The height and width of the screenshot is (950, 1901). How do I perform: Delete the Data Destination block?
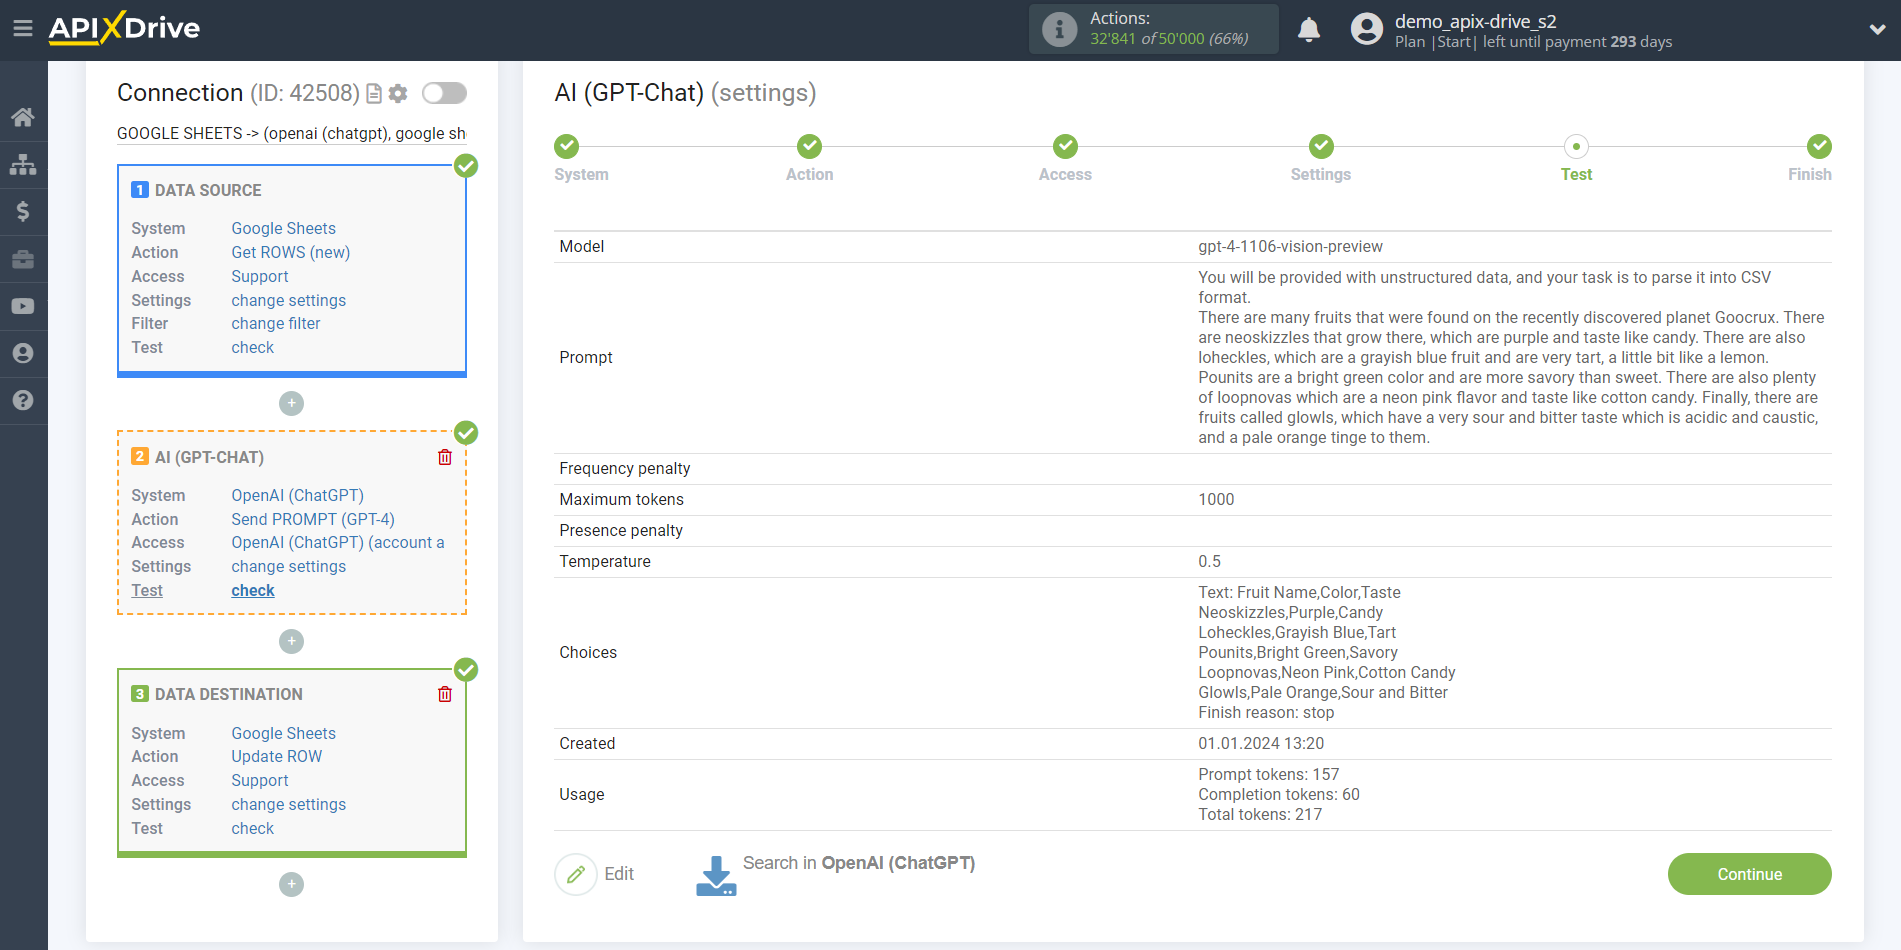445,694
